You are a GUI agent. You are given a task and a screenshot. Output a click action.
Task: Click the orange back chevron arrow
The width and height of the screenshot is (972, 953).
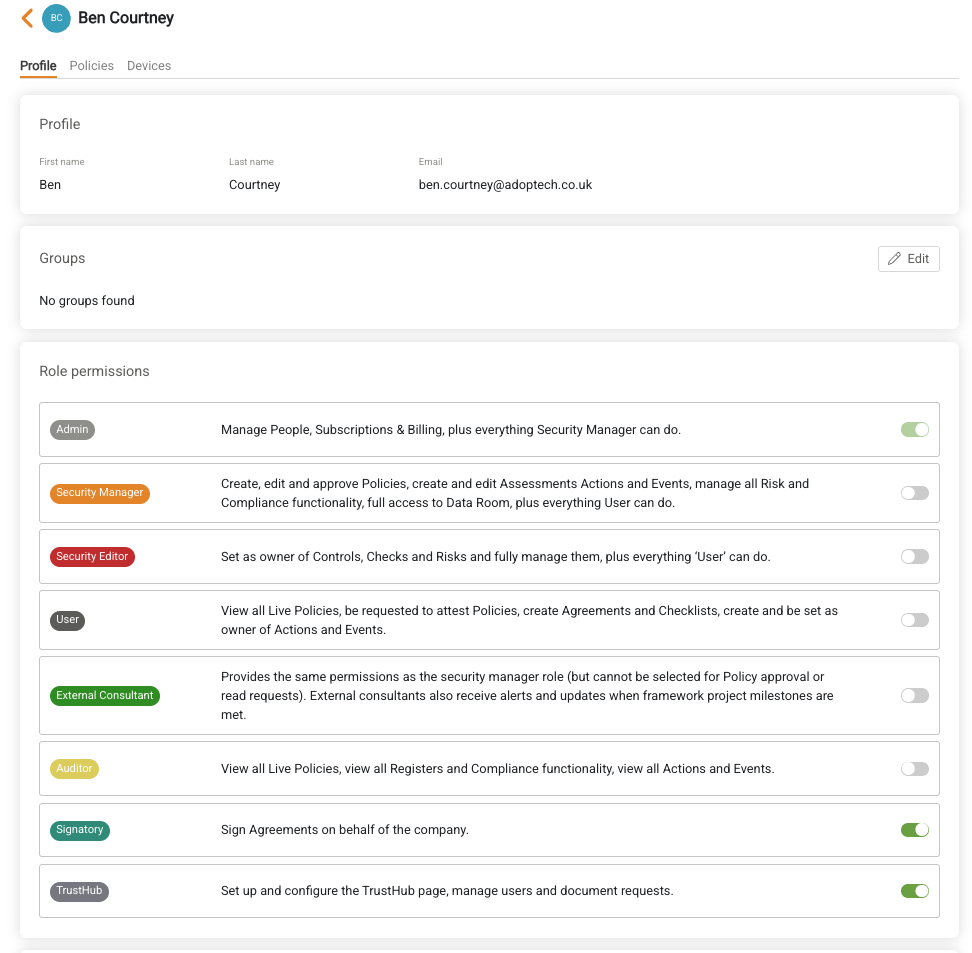(27, 18)
